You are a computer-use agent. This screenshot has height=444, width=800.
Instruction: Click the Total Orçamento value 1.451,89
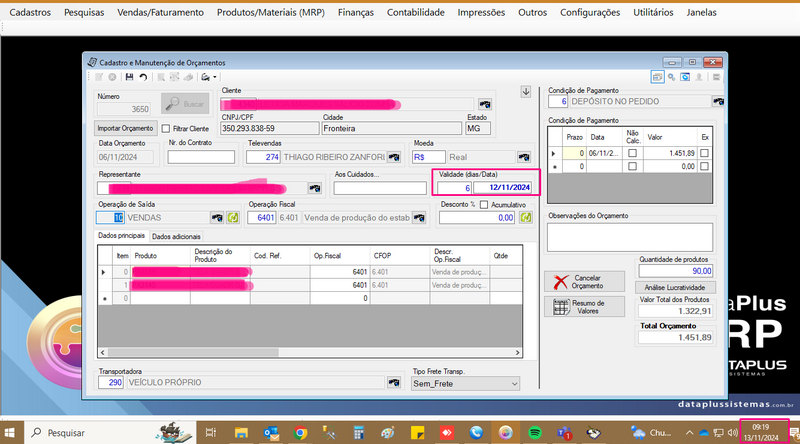coord(676,337)
